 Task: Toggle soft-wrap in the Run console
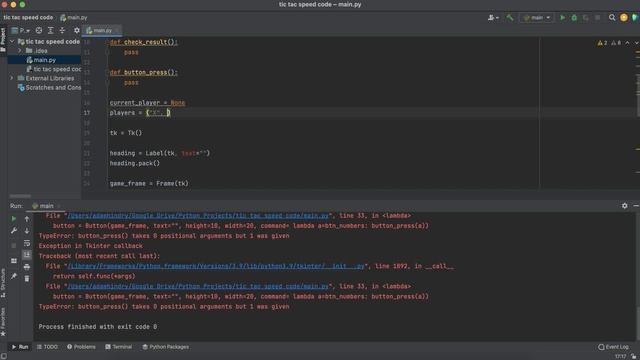coord(27,243)
